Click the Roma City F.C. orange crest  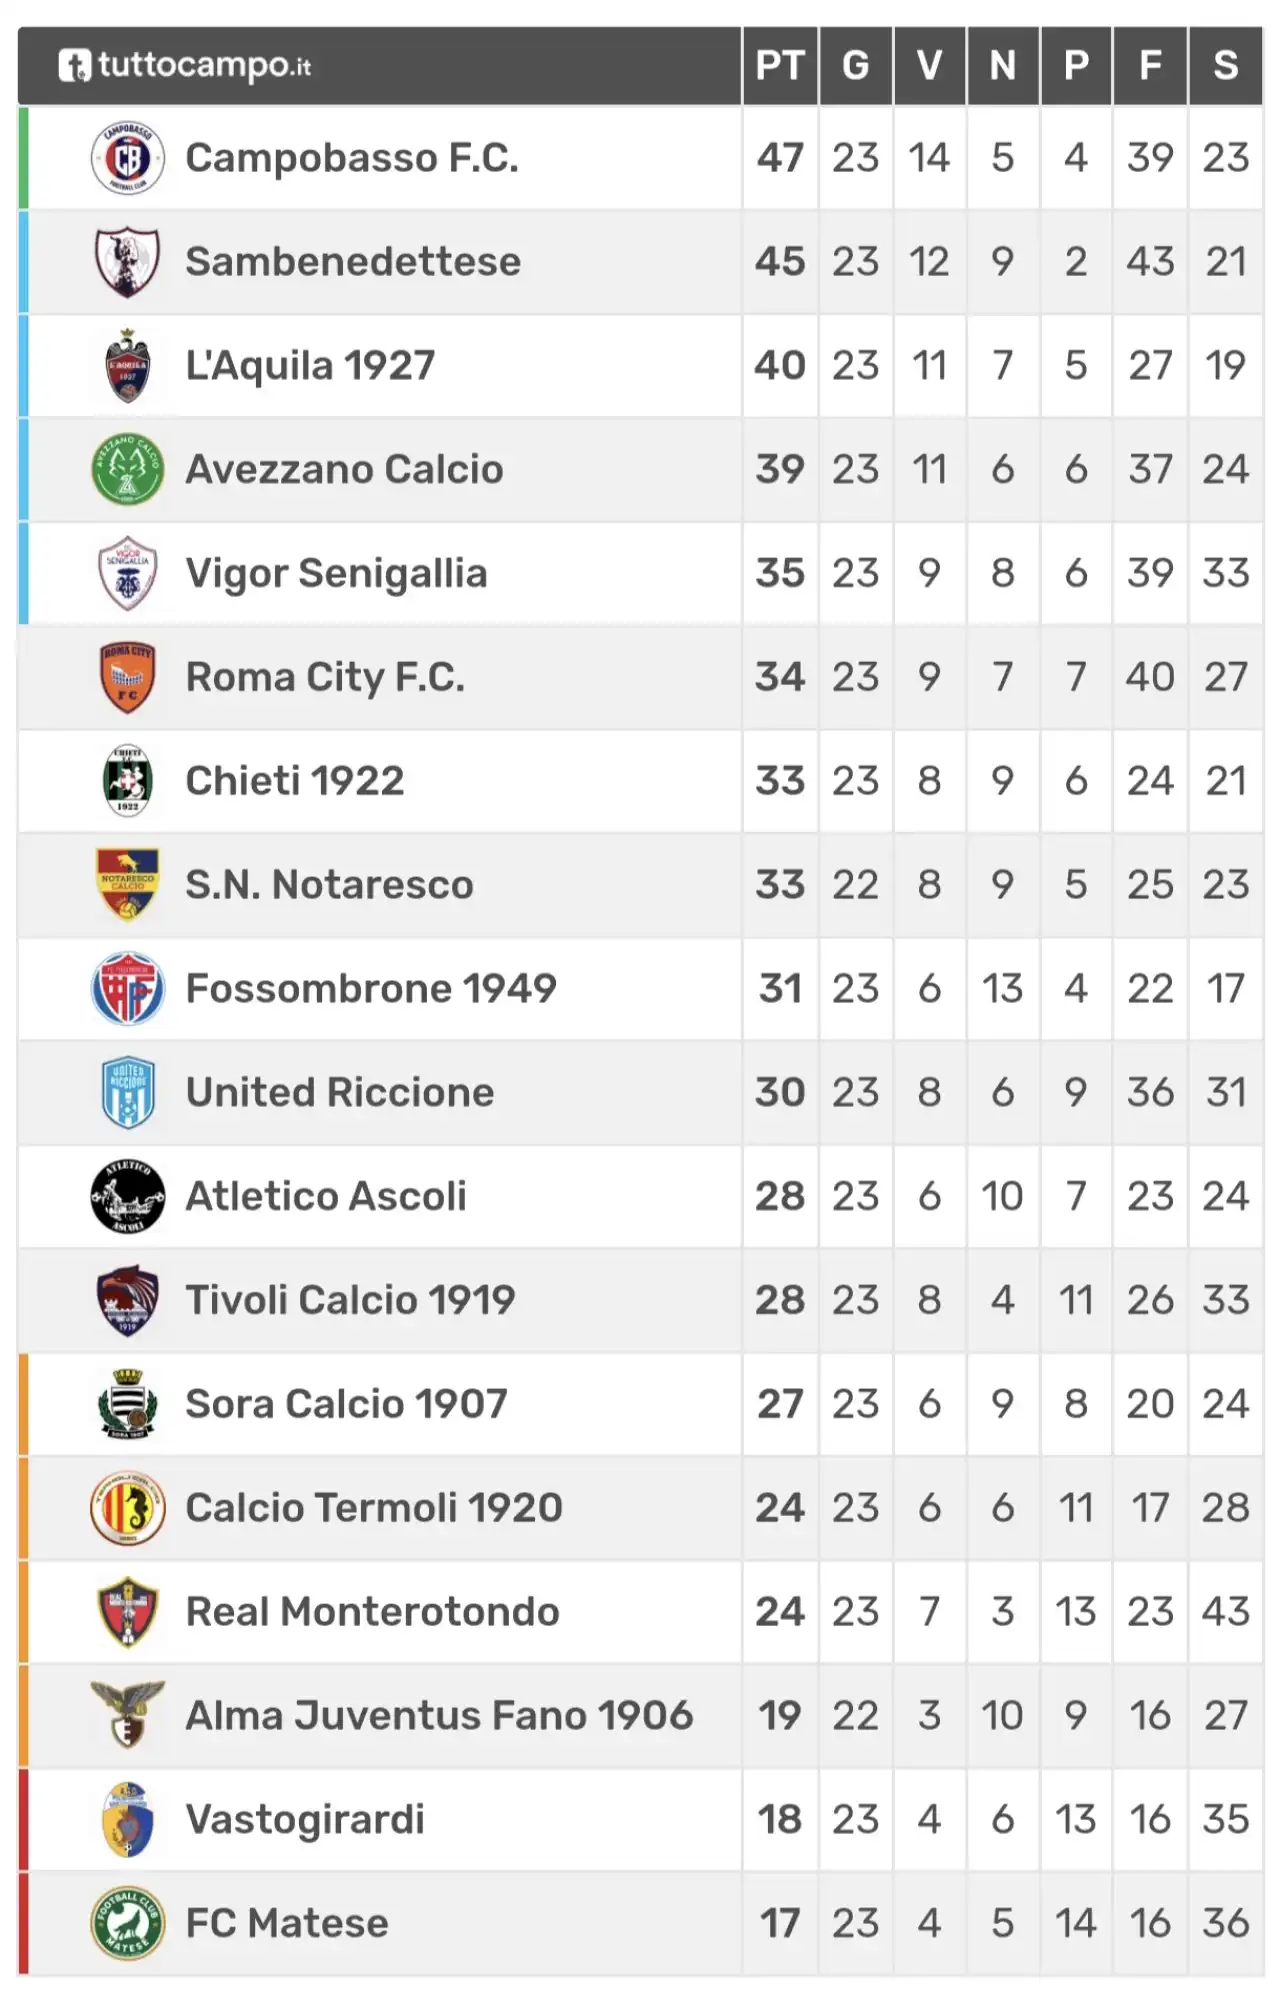pyautogui.click(x=127, y=677)
